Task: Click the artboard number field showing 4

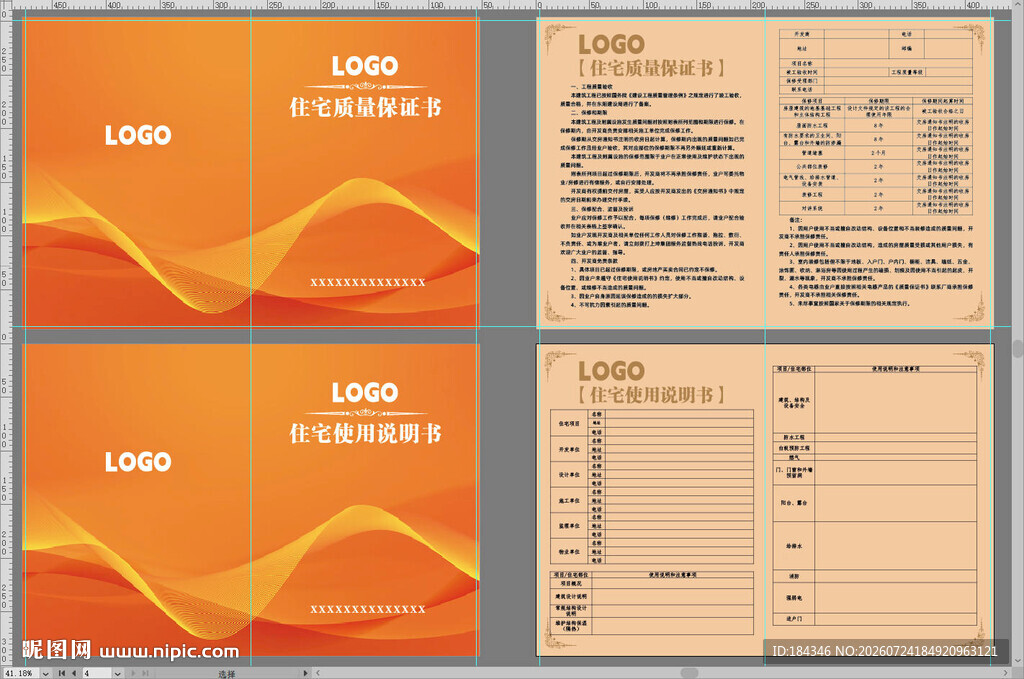Action: 97,673
